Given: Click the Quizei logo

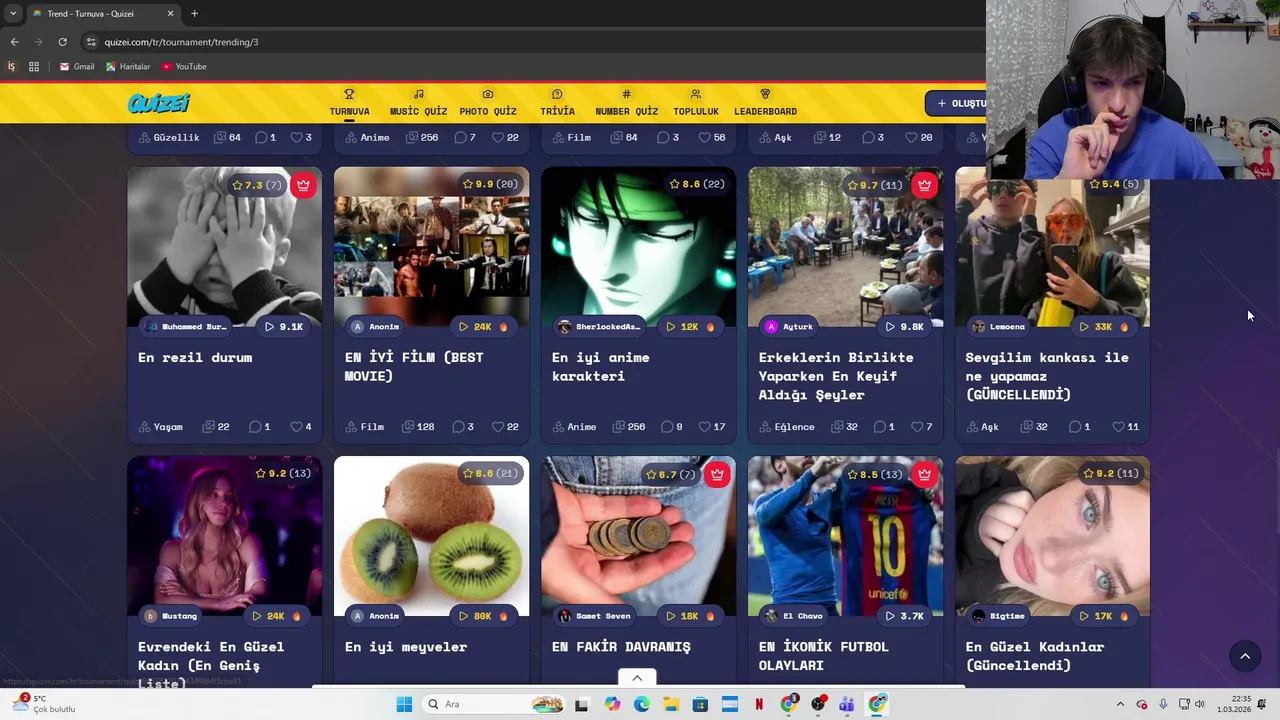Looking at the screenshot, I should (158, 103).
